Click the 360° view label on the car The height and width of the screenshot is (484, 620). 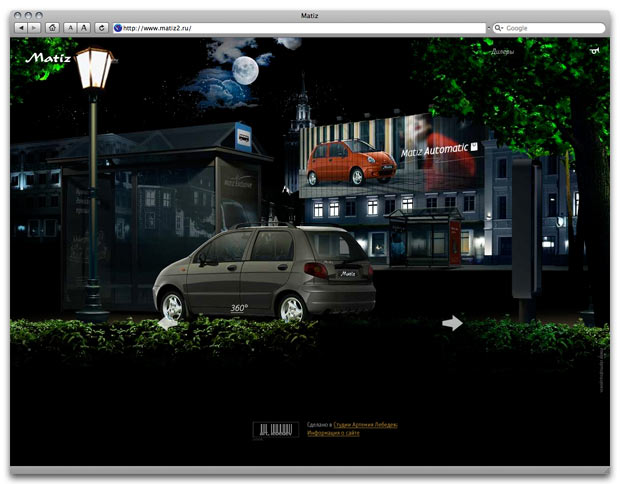[x=239, y=308]
